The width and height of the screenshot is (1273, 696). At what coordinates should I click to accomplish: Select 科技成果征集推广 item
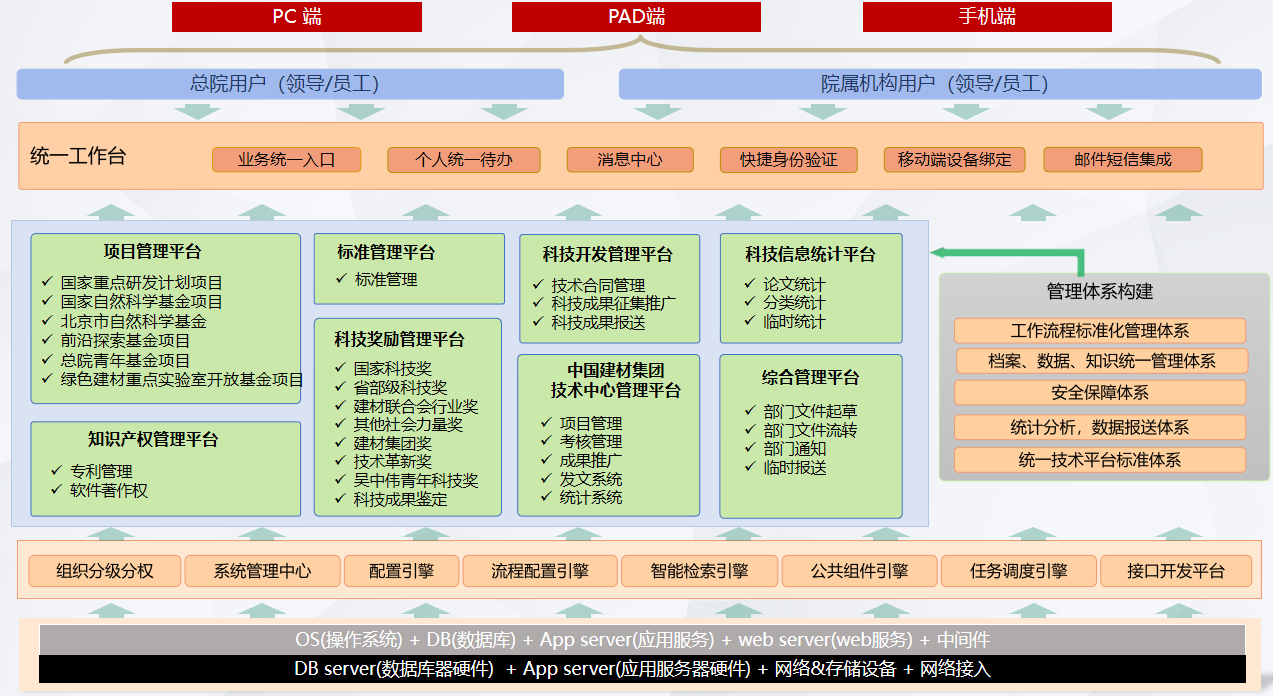[x=614, y=303]
